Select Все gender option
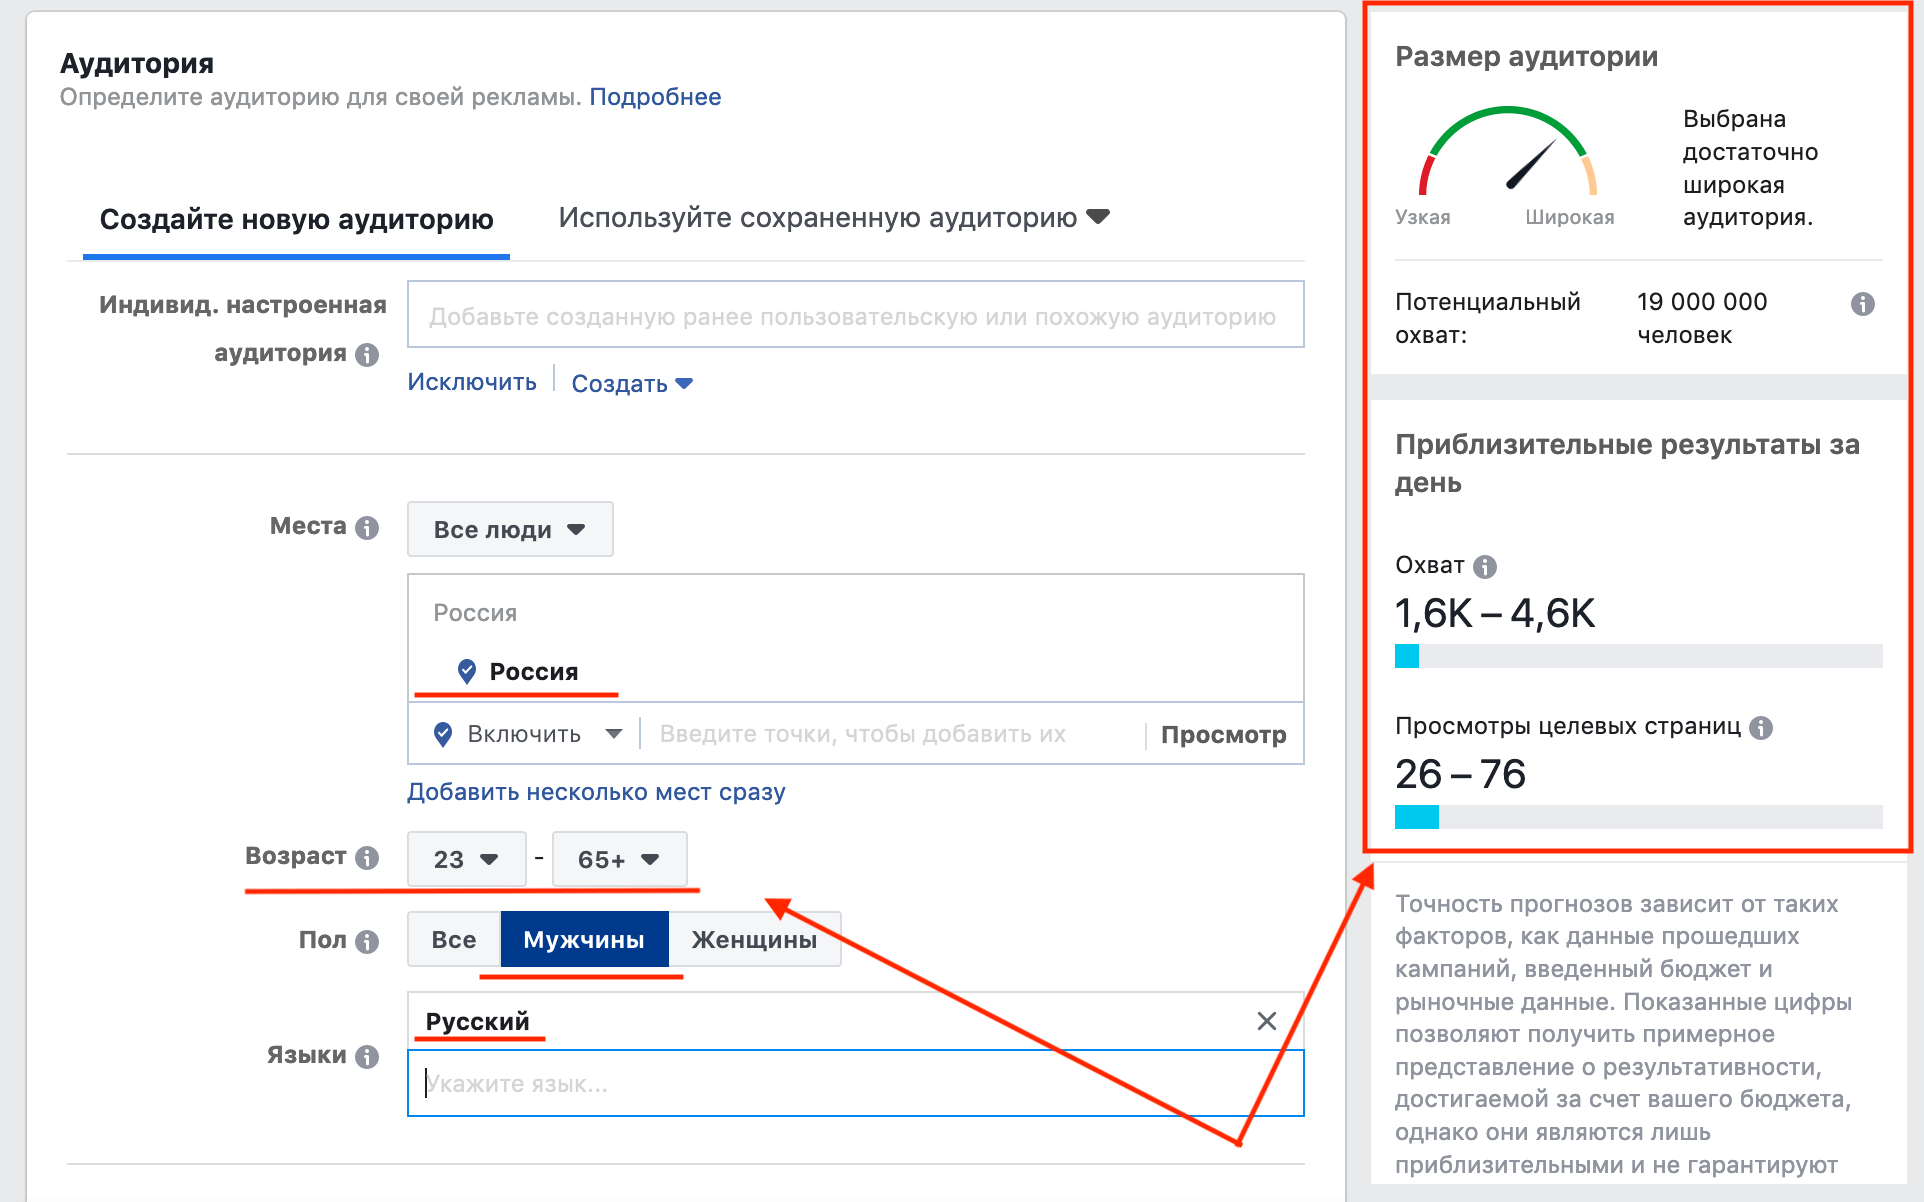 (x=453, y=940)
